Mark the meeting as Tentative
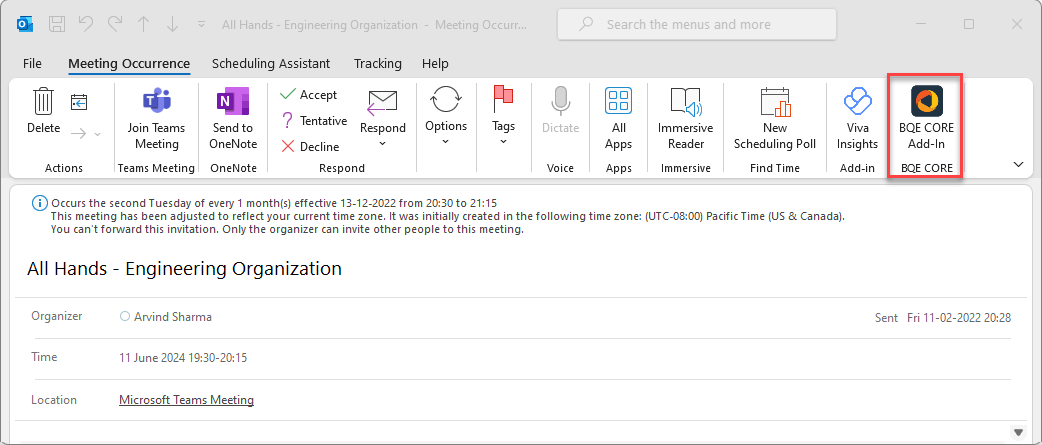 click(314, 121)
